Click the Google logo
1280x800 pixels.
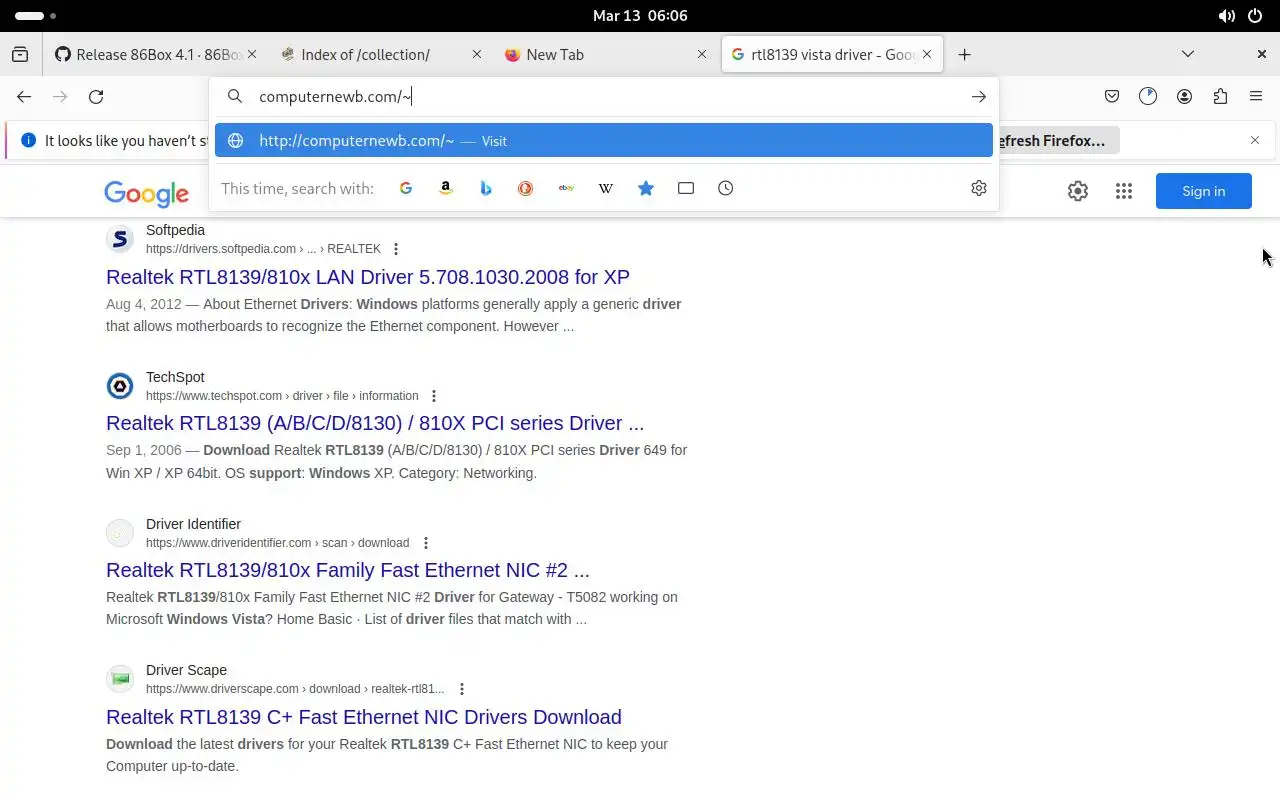point(146,193)
